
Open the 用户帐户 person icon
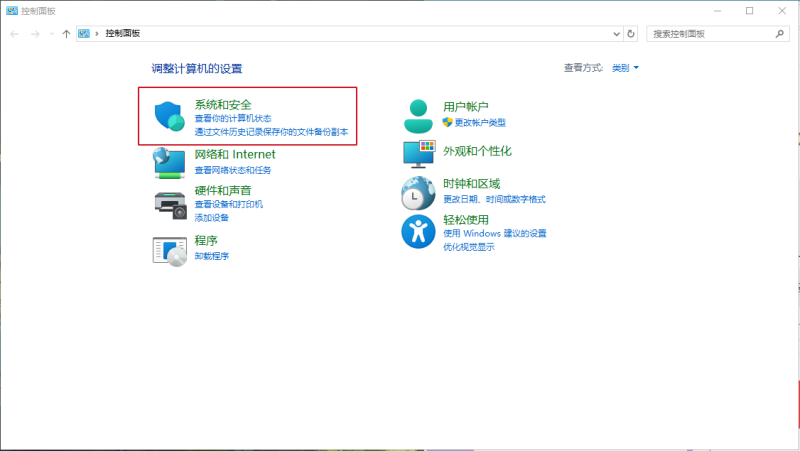click(x=418, y=116)
